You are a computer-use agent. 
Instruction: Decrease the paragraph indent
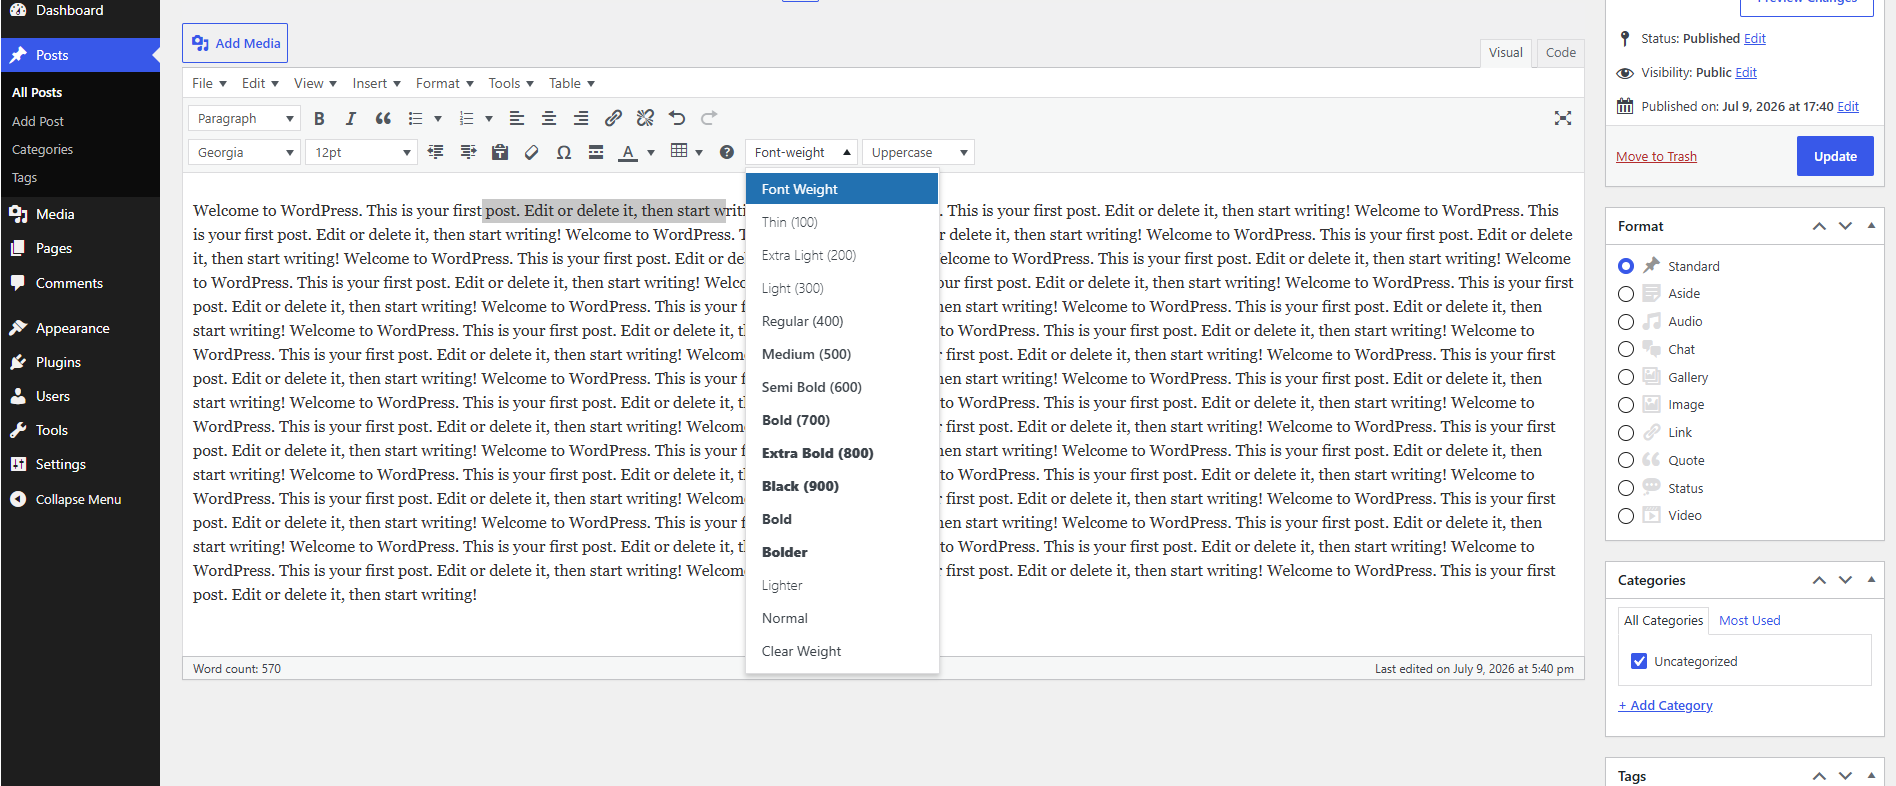[x=436, y=152]
